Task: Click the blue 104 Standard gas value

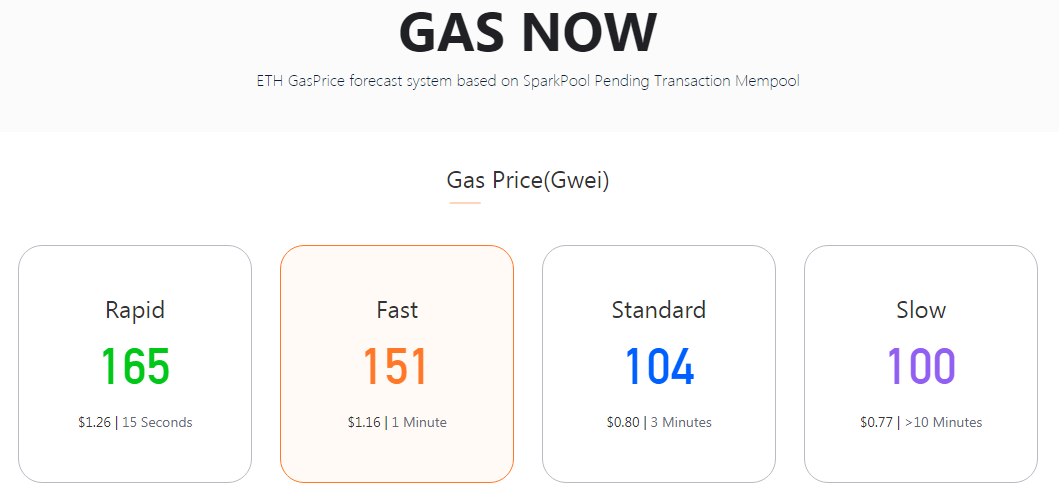Action: (659, 367)
